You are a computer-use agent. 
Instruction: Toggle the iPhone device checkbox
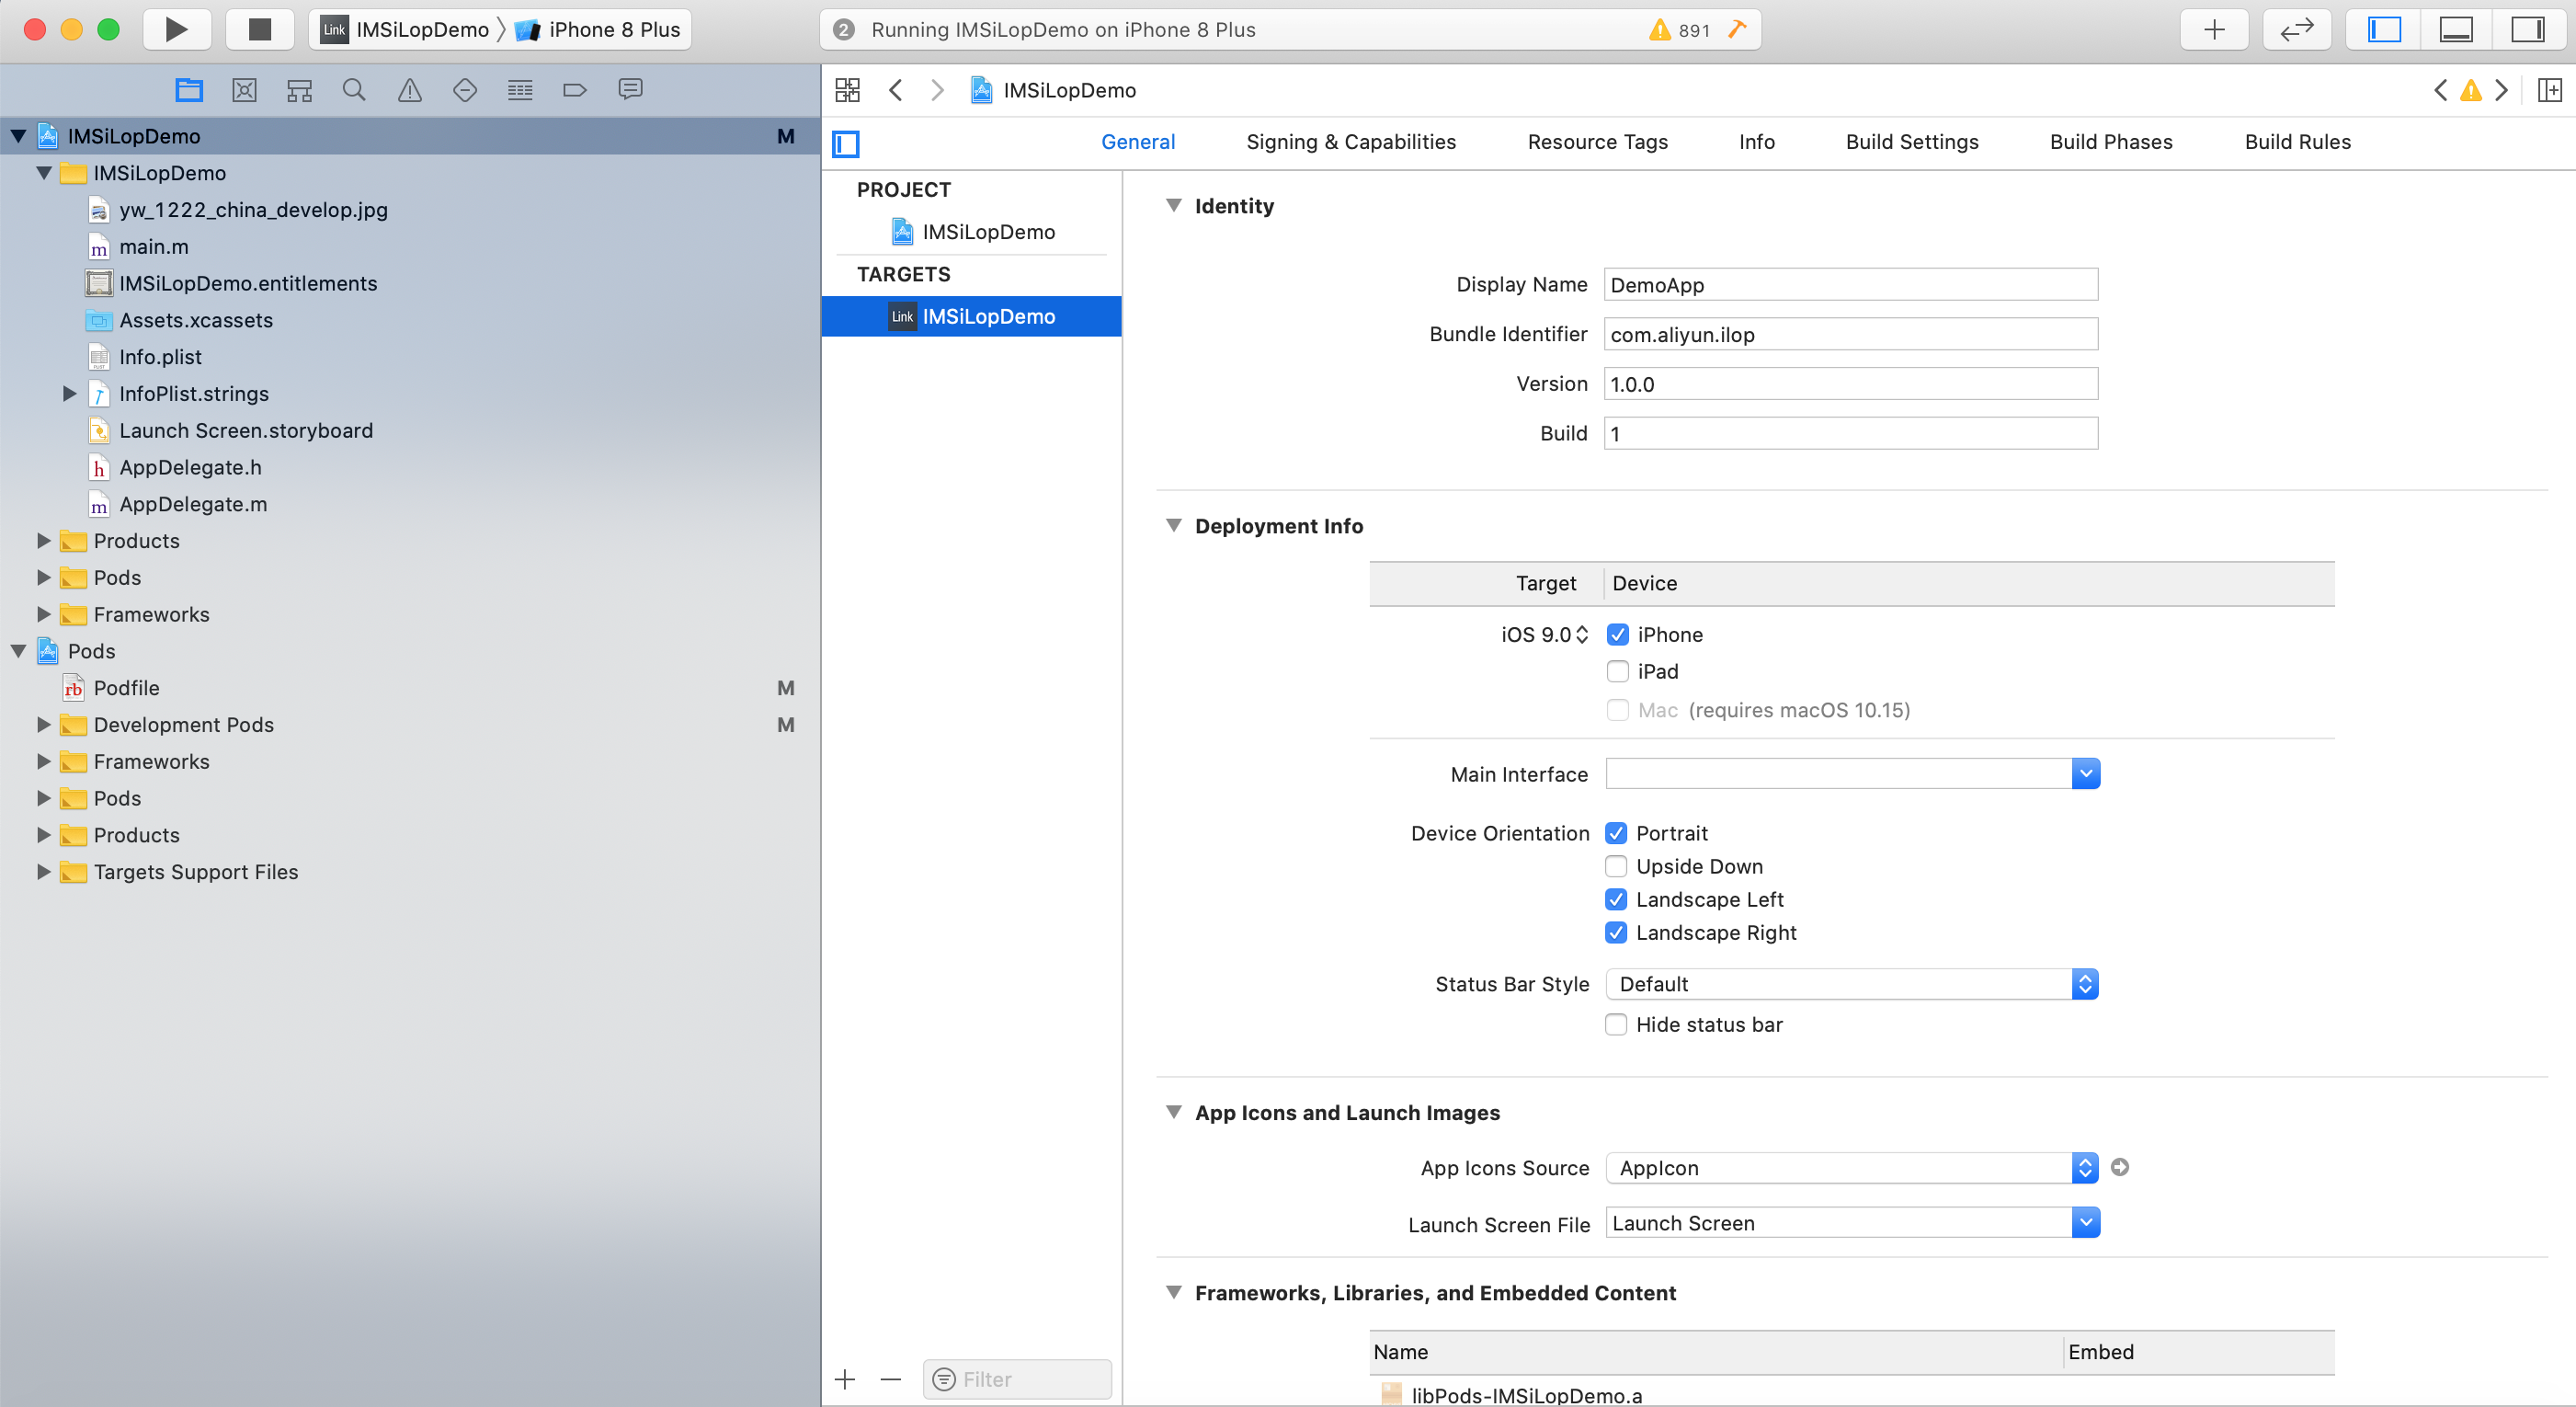pos(1618,634)
